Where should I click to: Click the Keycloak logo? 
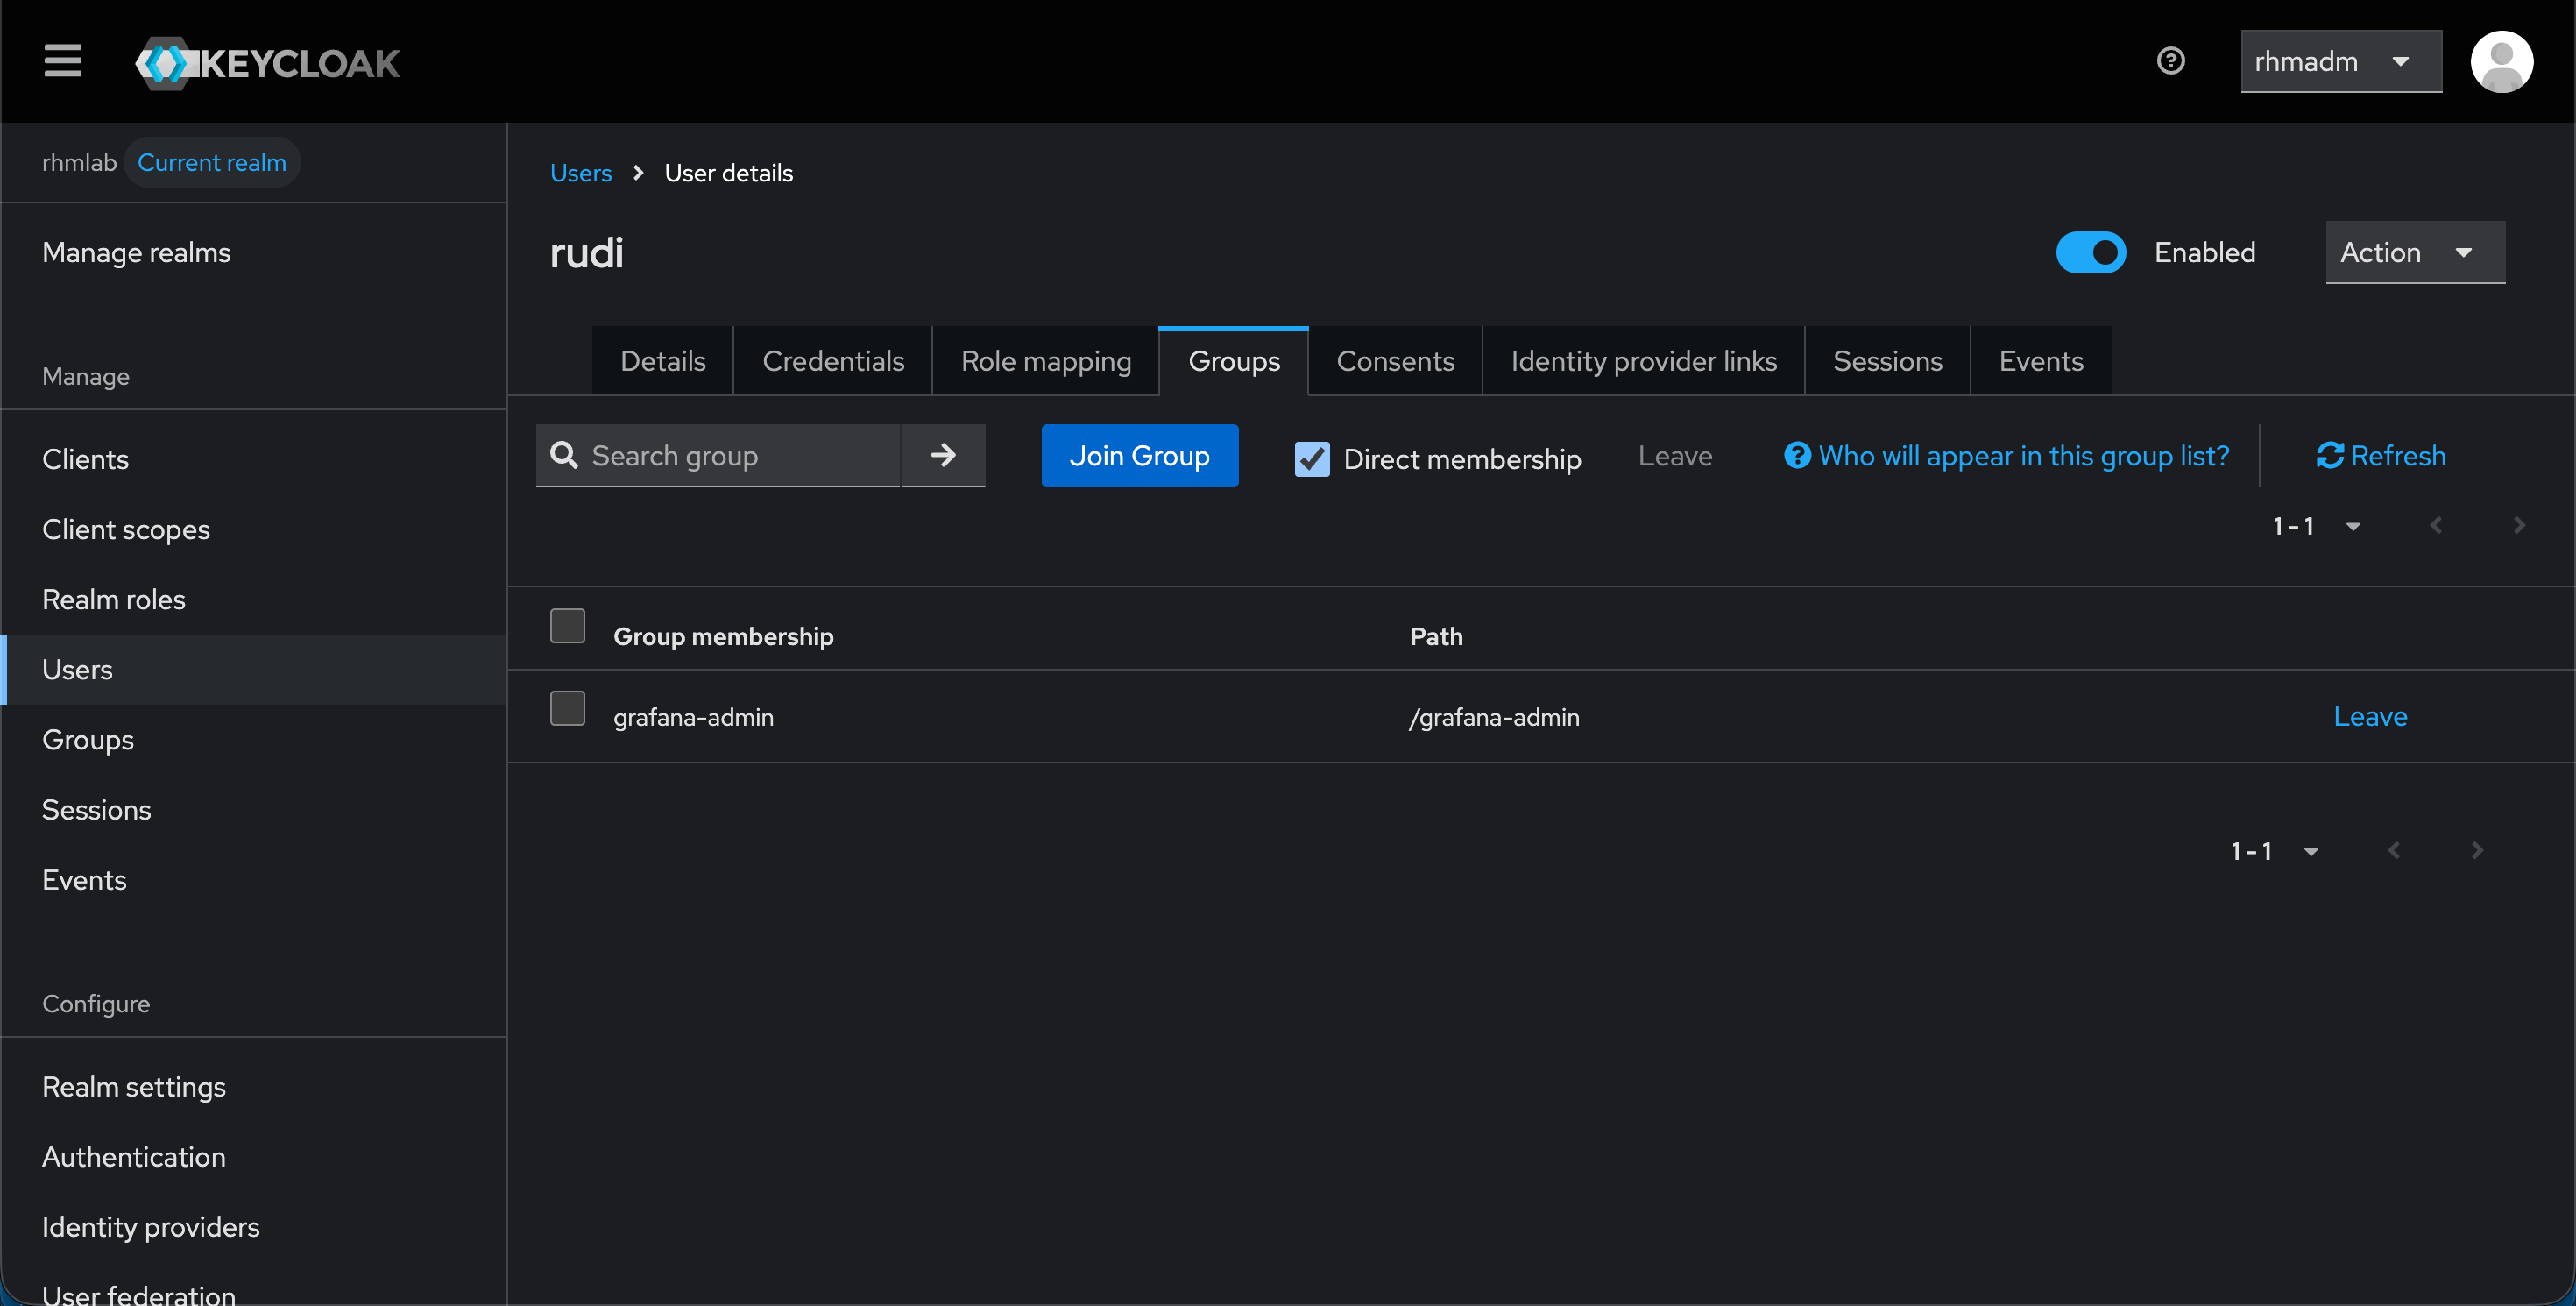click(x=268, y=63)
